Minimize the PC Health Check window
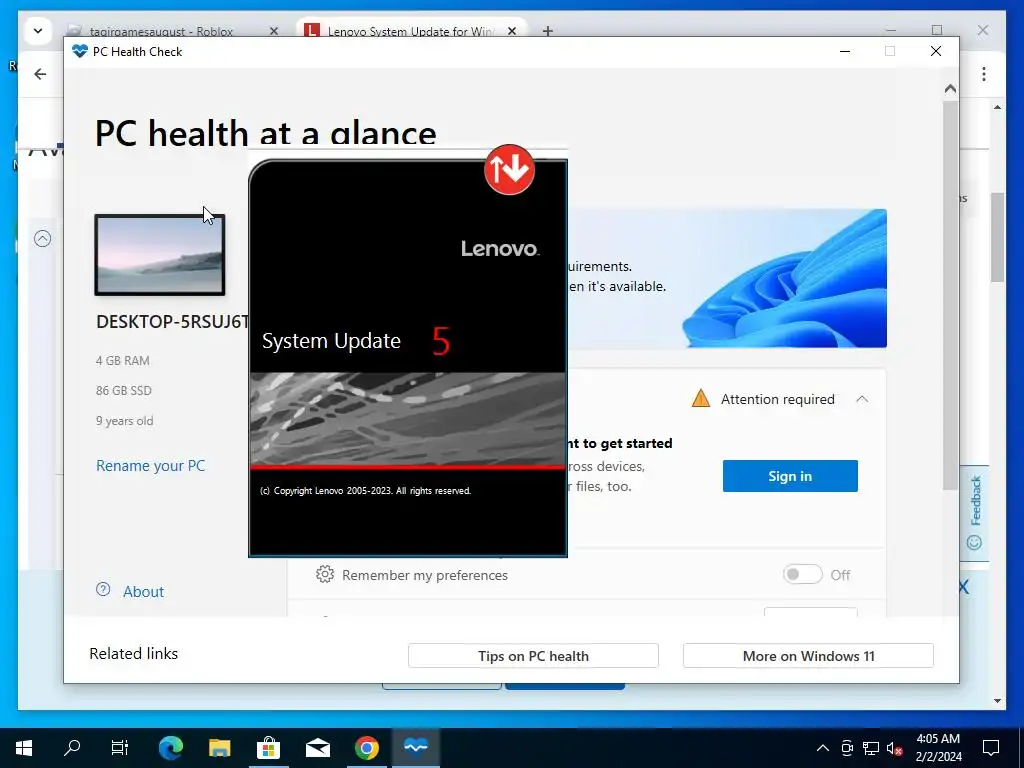This screenshot has width=1024, height=768. pos(845,51)
